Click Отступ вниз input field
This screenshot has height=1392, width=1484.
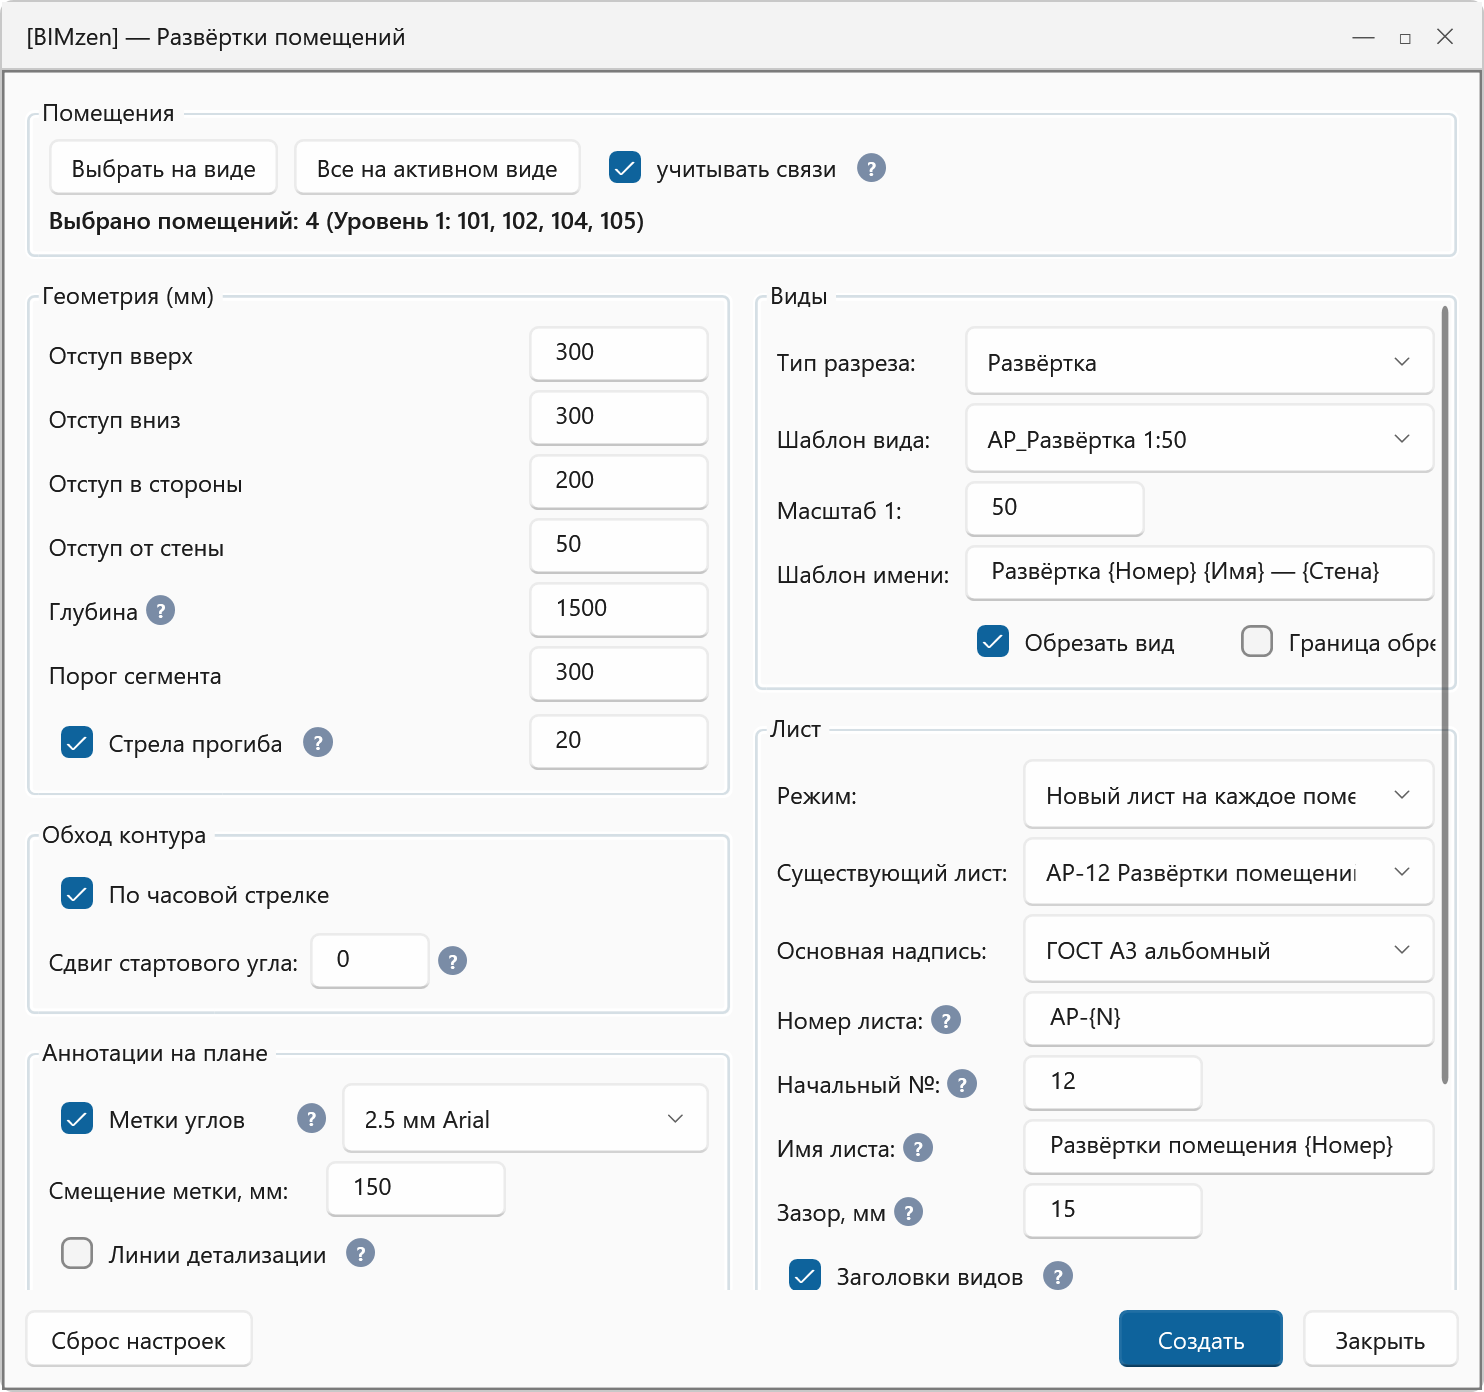click(619, 417)
